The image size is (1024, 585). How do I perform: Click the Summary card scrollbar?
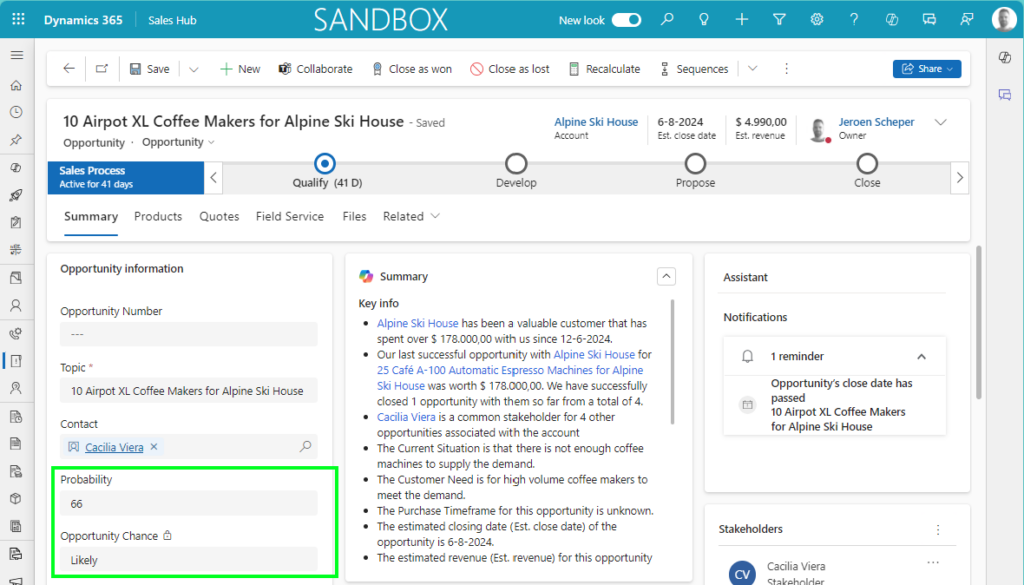click(672, 362)
